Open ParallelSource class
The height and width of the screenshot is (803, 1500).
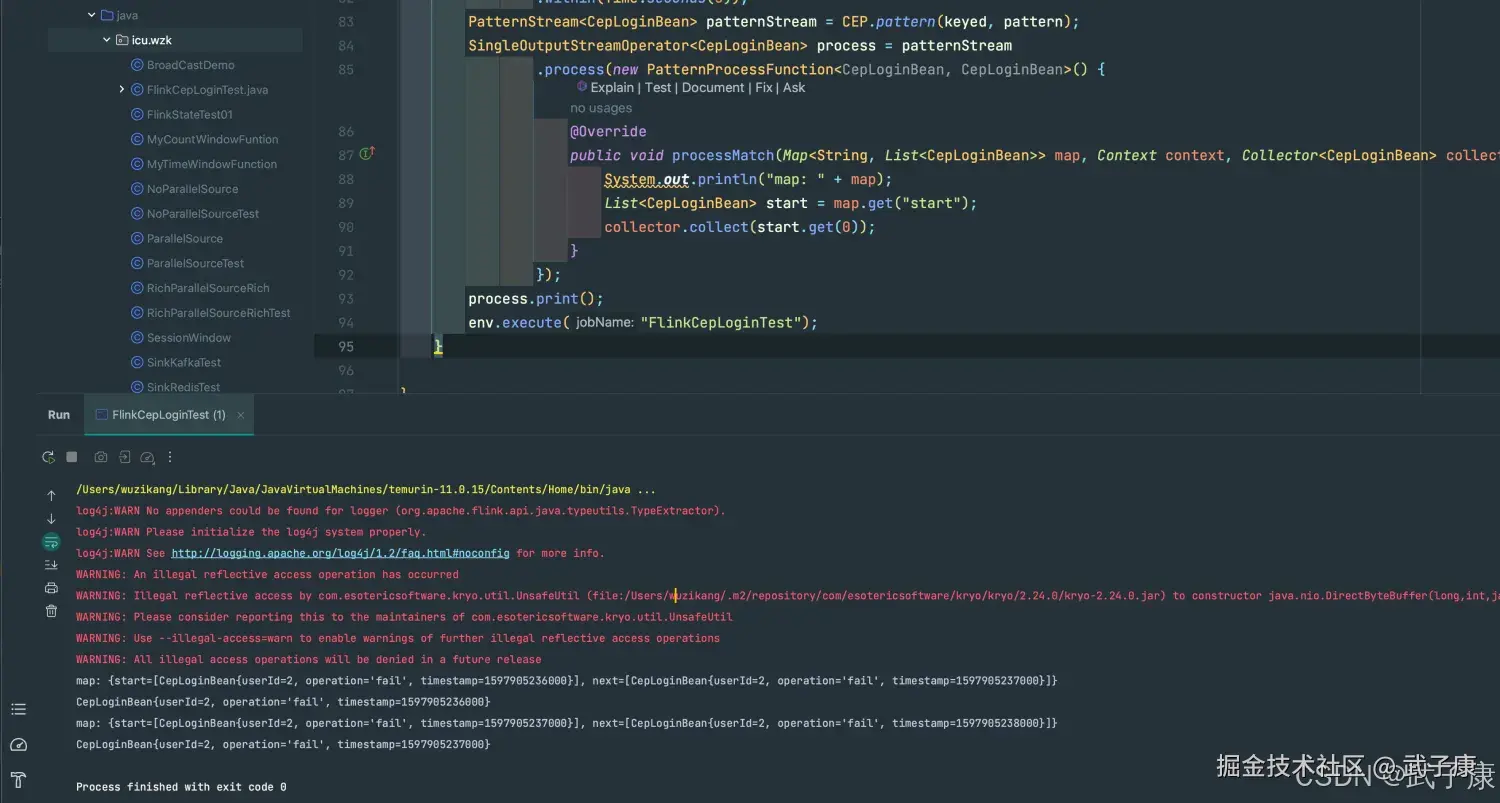coord(185,239)
